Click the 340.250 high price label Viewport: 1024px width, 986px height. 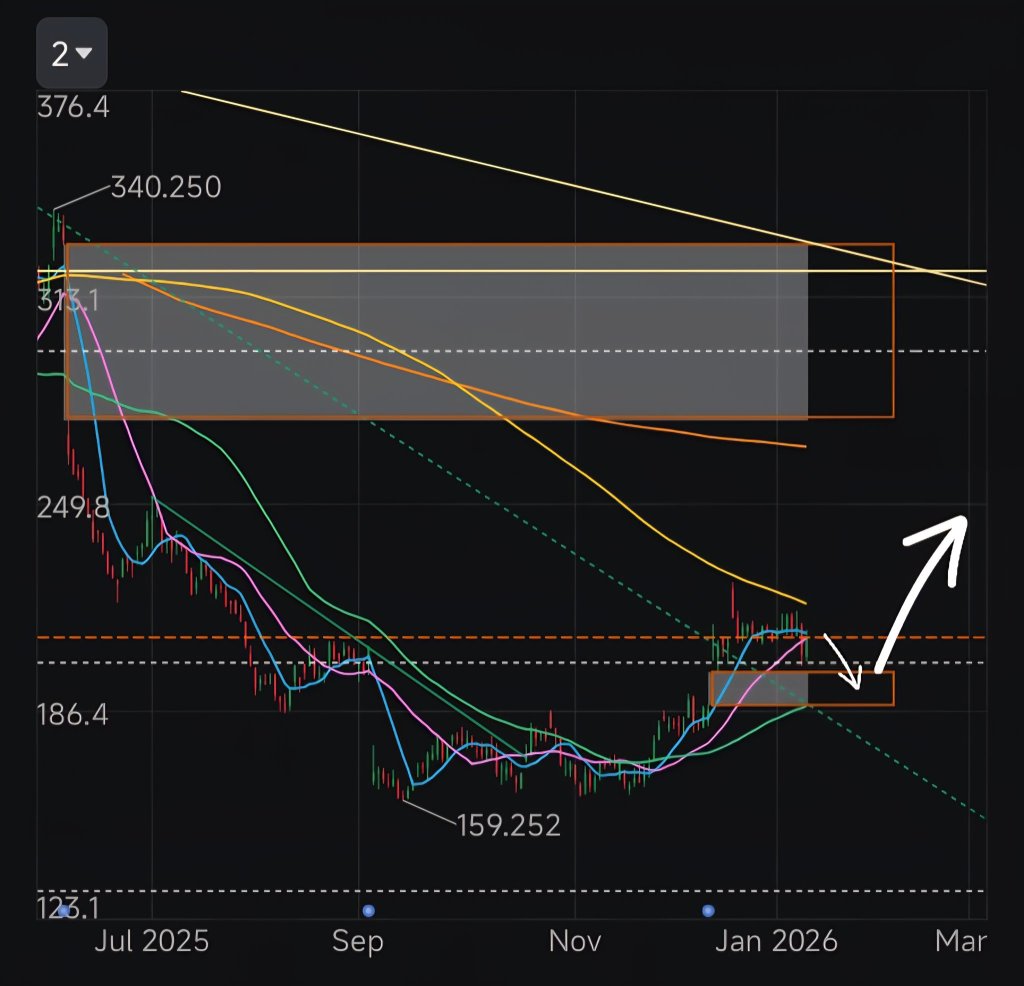[x=166, y=187]
